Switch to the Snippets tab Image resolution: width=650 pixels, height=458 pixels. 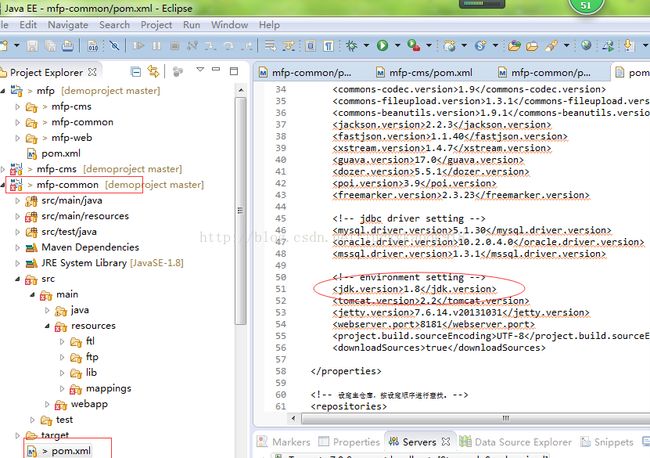pos(607,442)
